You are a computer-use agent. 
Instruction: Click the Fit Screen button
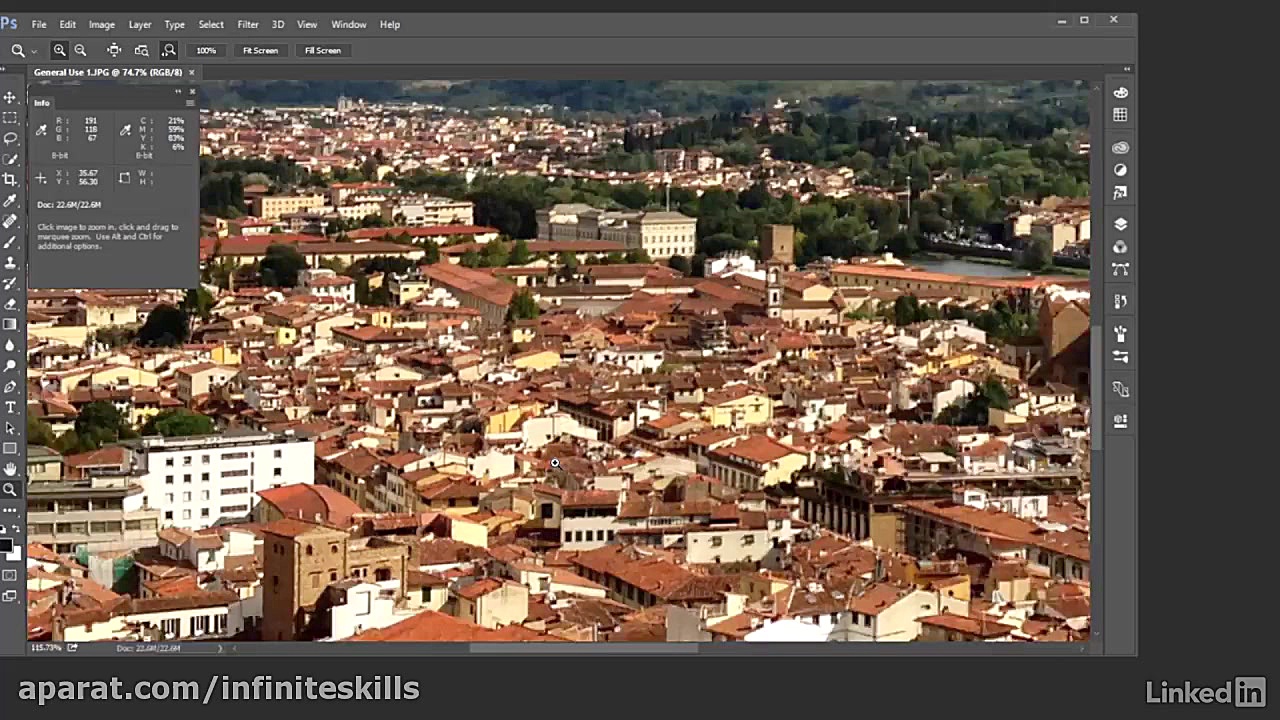[260, 50]
